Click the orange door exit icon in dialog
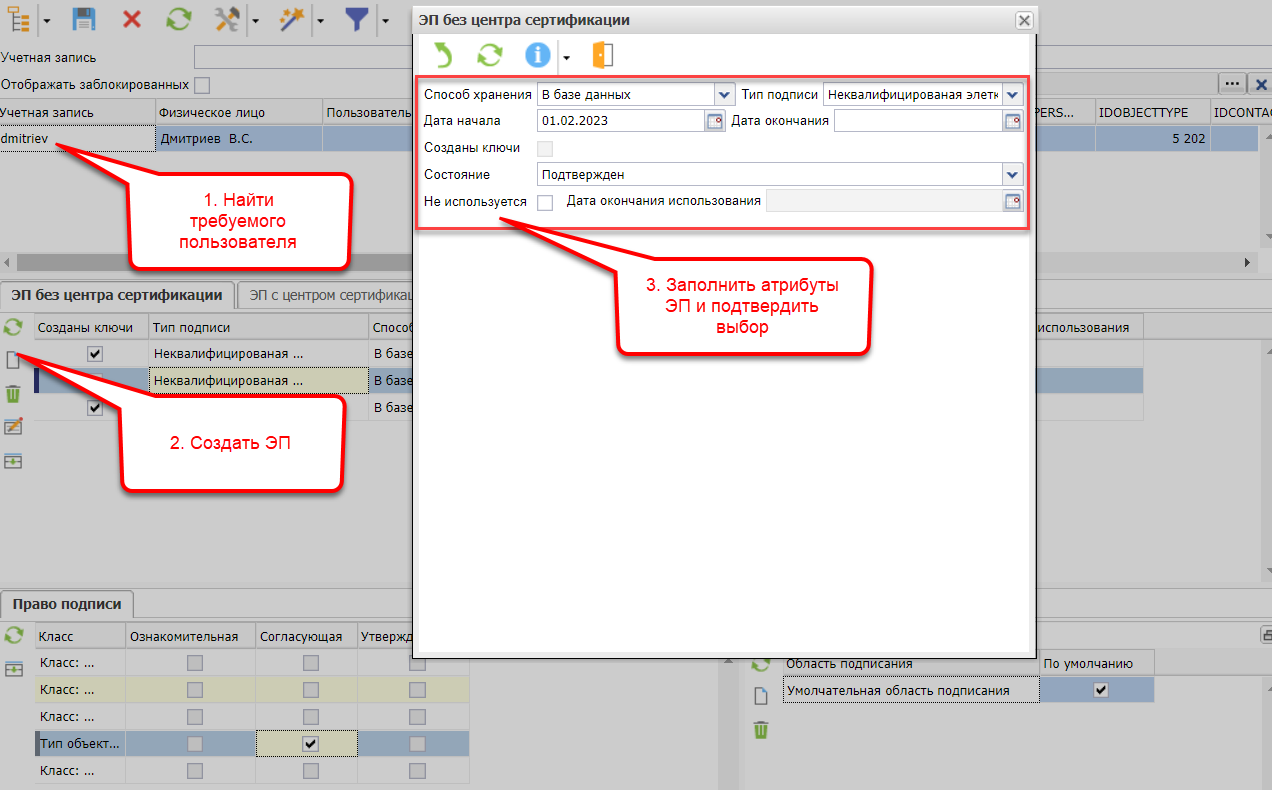Viewport: 1272px width, 790px height. pos(602,56)
